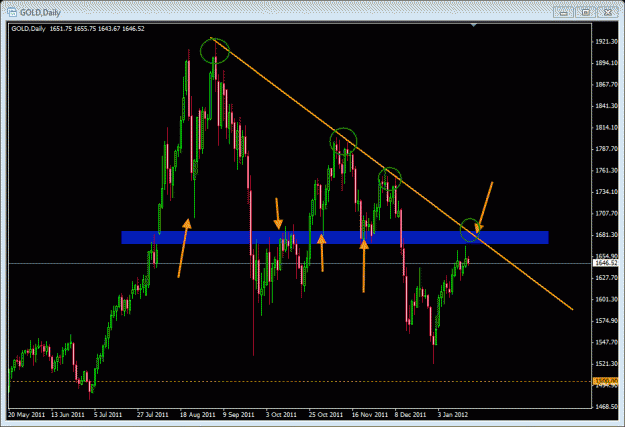Click the 1601.30 price scale label
Image resolution: width=625 pixels, height=427 pixels.
coord(606,299)
